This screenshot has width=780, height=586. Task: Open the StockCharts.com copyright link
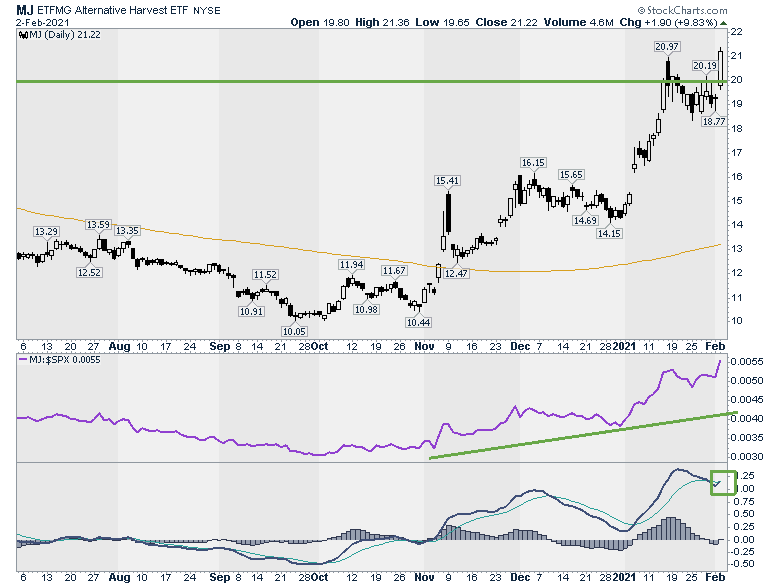tap(682, 10)
